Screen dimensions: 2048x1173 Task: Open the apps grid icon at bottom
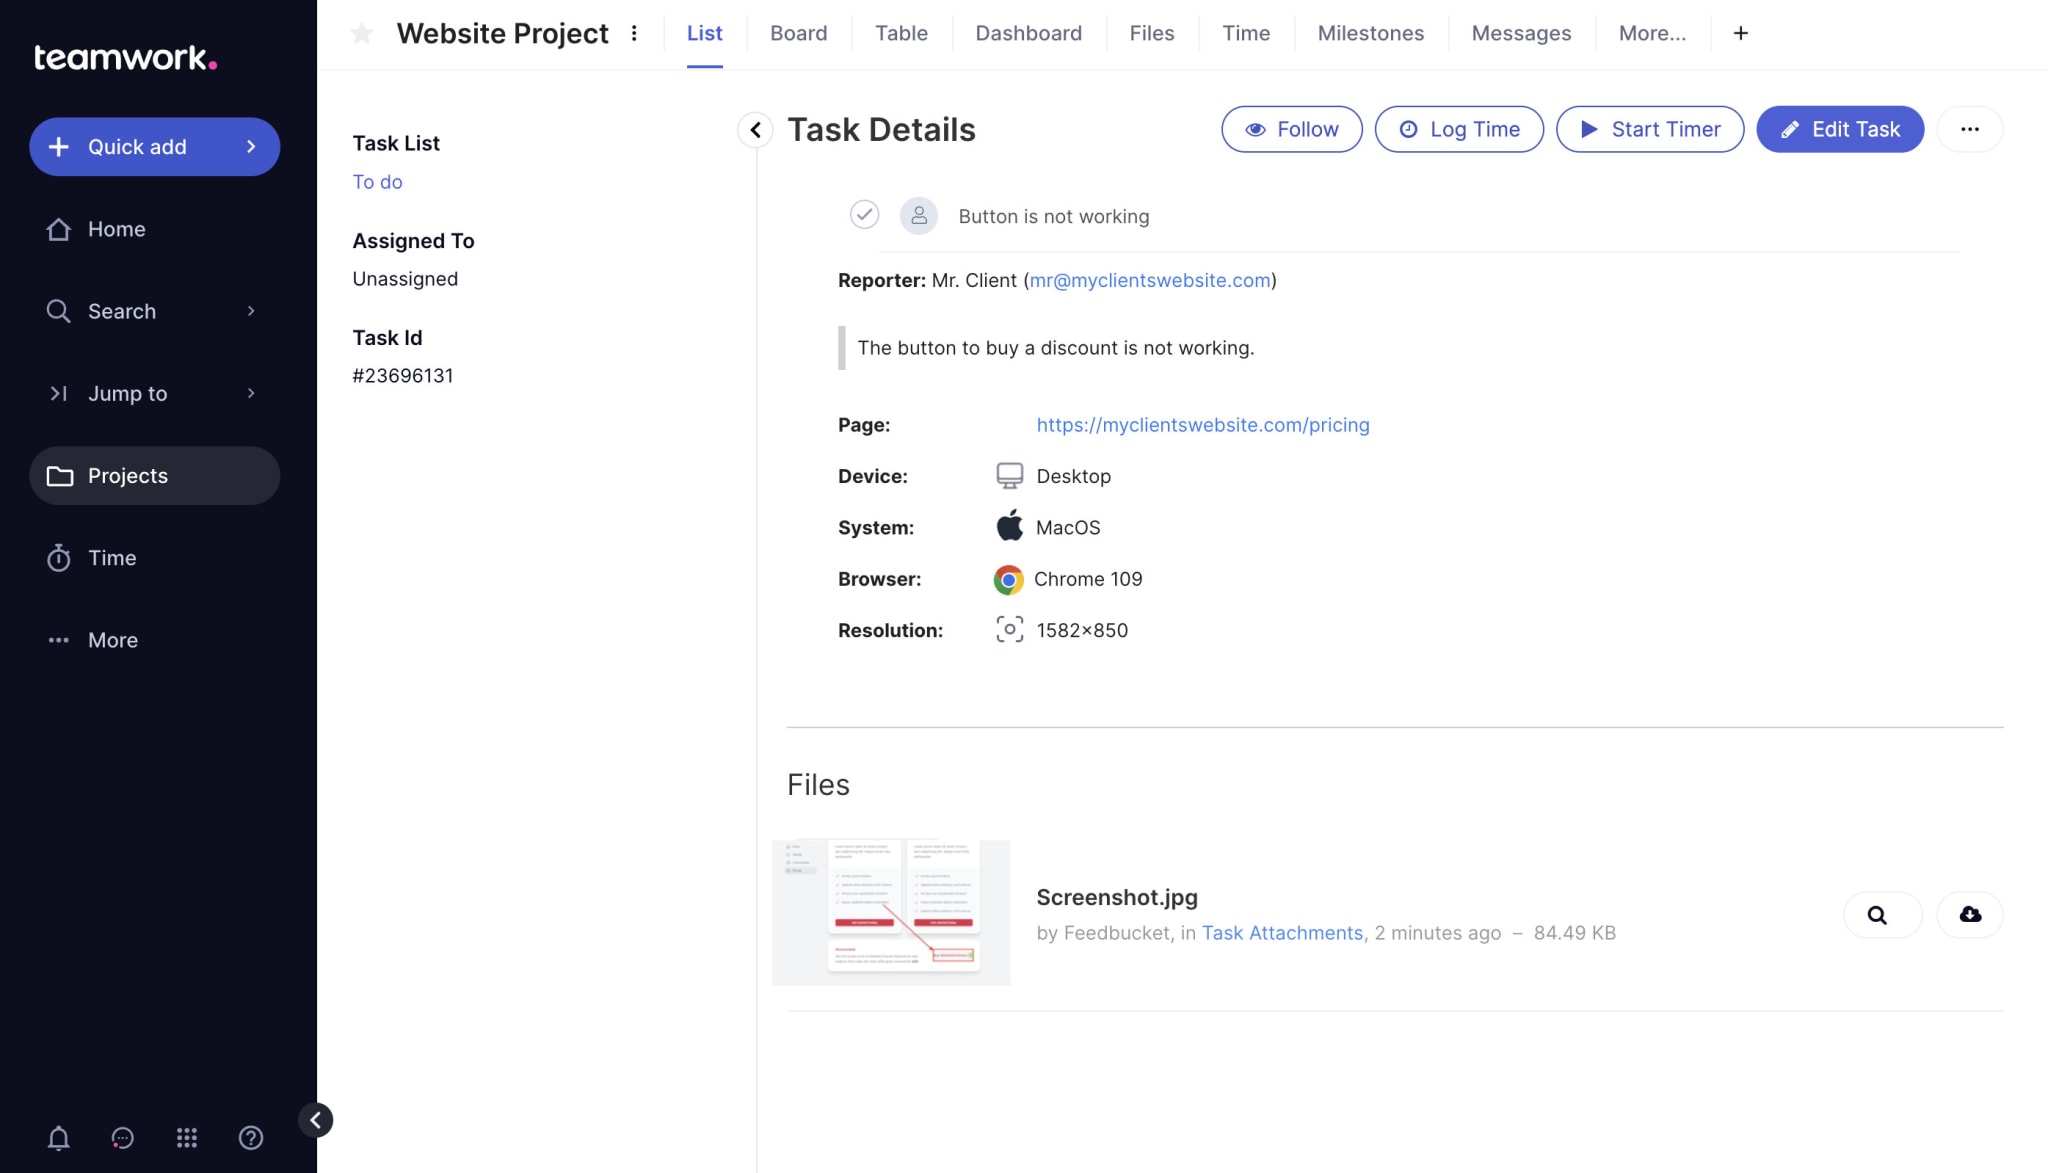point(186,1137)
